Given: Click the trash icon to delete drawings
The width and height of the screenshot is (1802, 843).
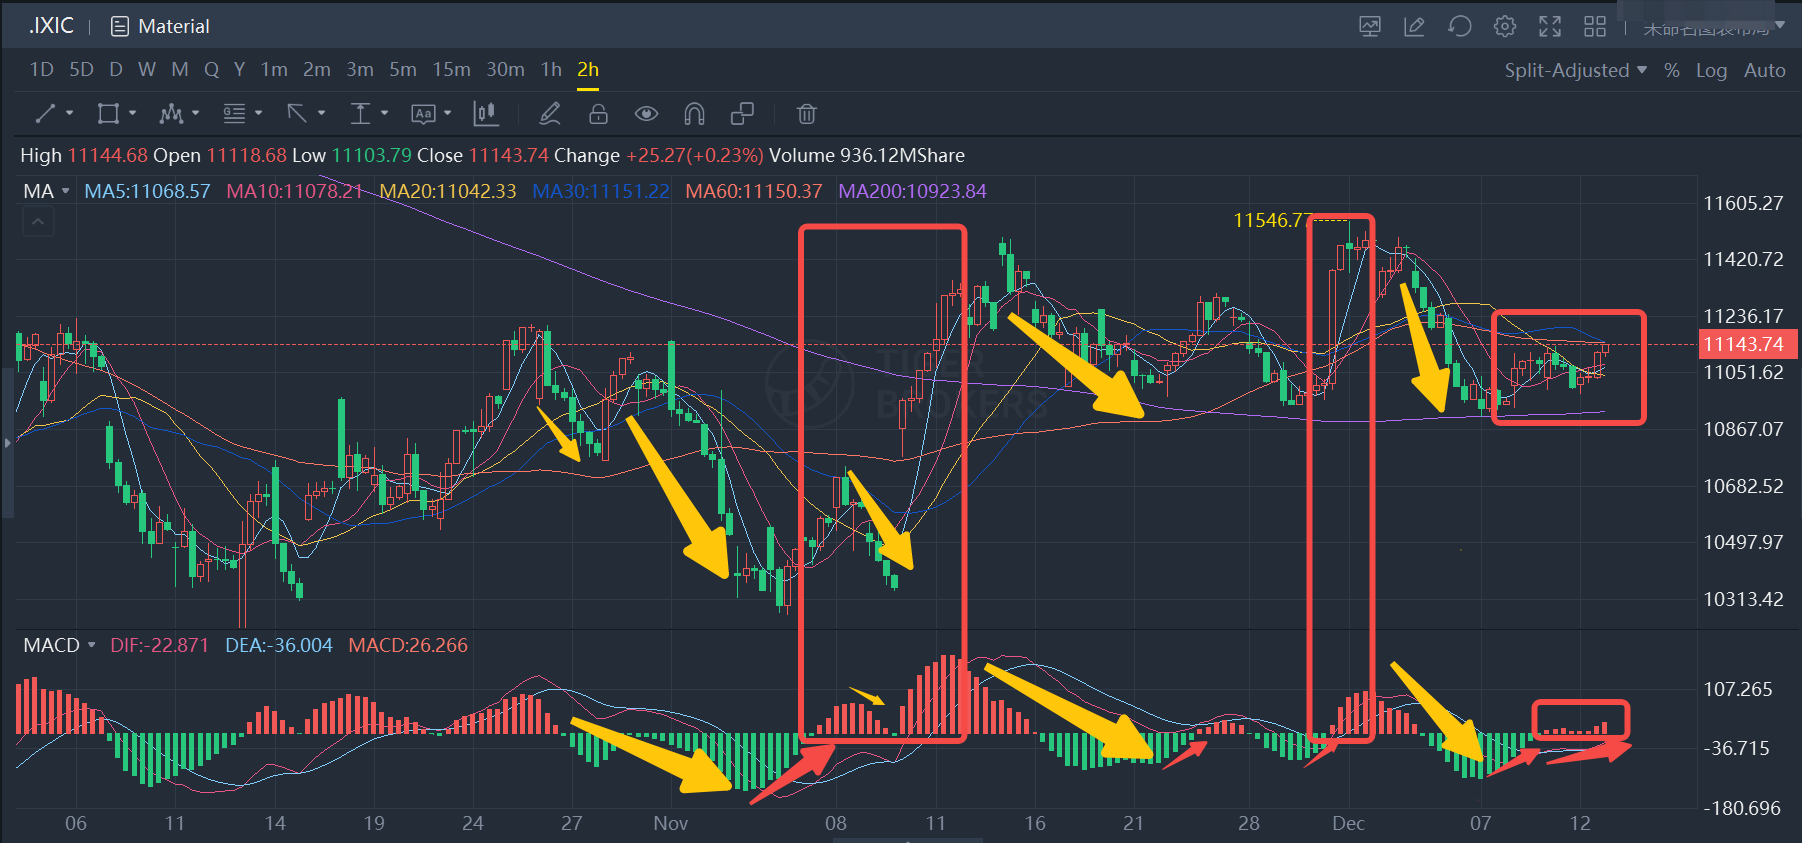Looking at the screenshot, I should pos(806,114).
